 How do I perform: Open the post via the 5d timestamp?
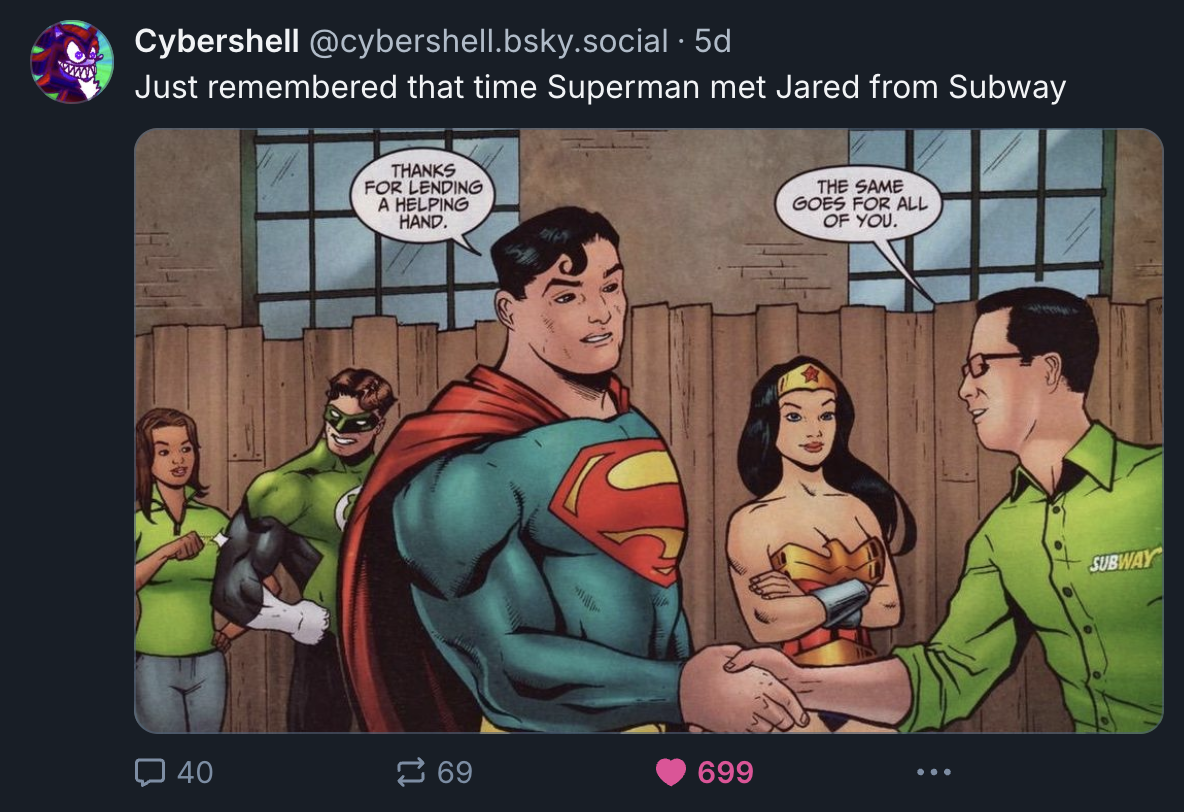coord(713,41)
